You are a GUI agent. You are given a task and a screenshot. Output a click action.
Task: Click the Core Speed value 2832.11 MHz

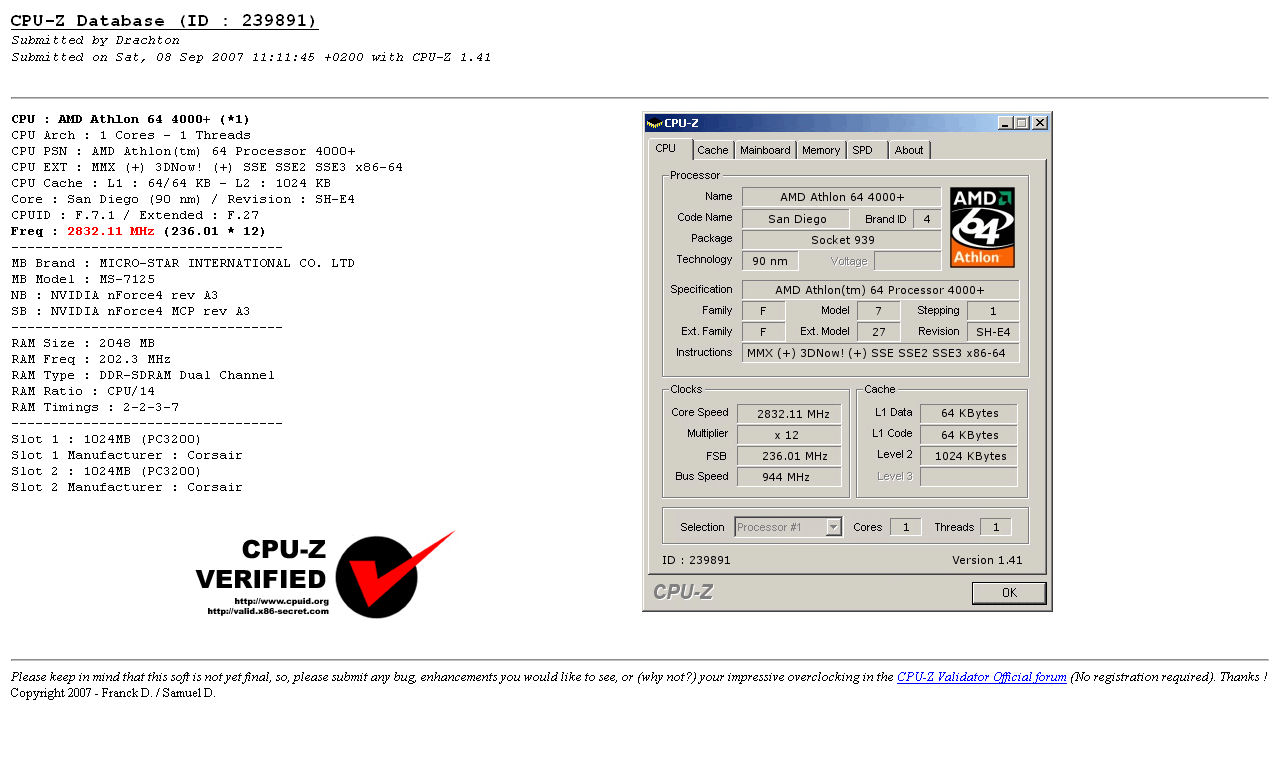(789, 413)
